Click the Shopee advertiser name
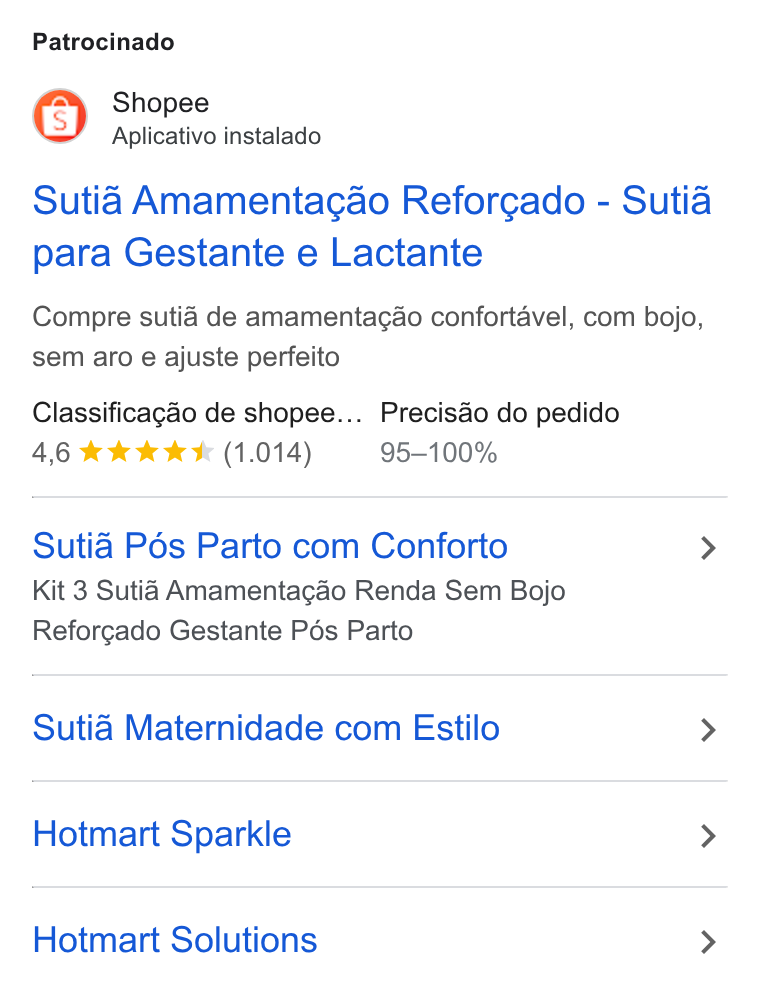This screenshot has width=760, height=992. (161, 103)
